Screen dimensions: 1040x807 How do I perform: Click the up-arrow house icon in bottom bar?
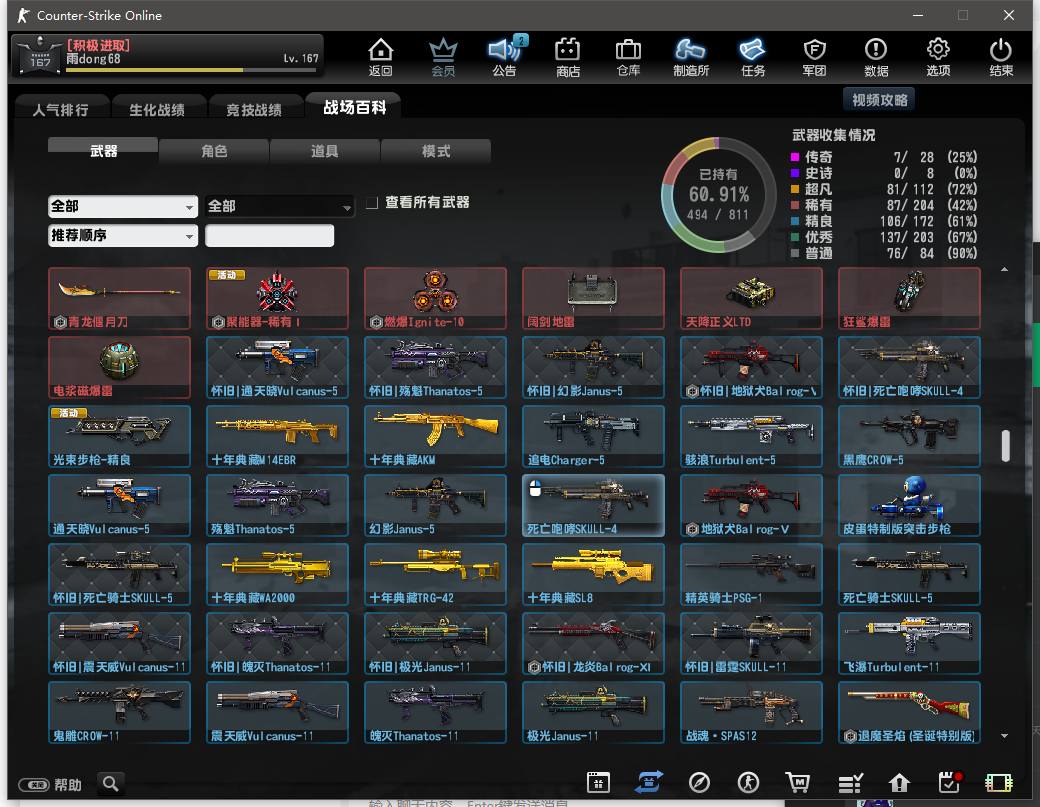pos(899,783)
